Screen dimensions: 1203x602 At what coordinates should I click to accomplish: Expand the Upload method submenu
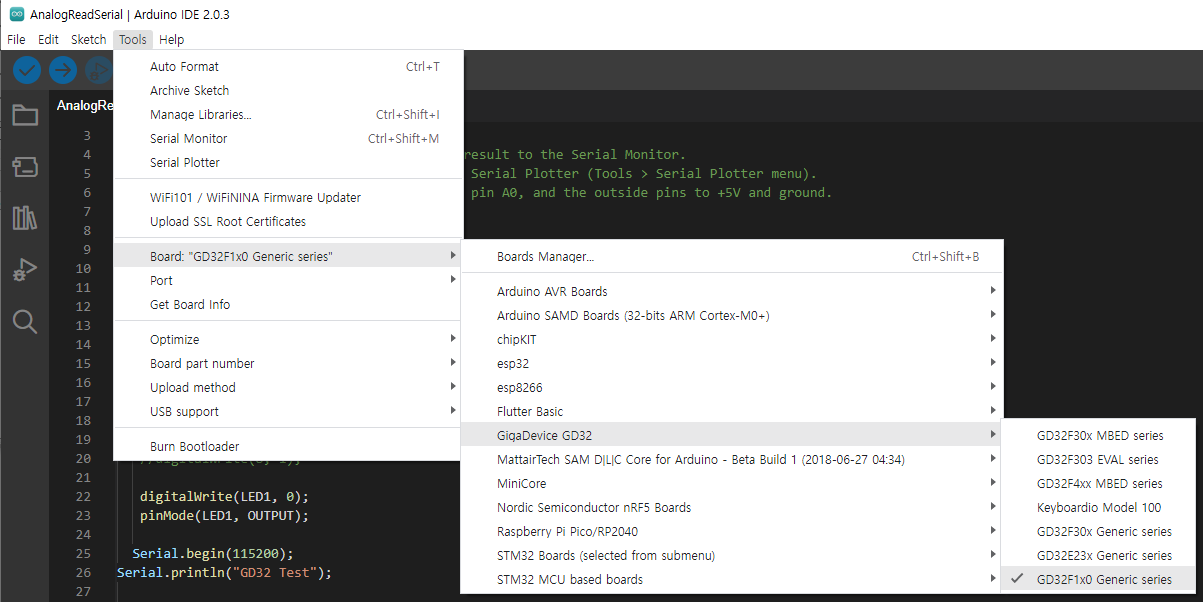pyautogui.click(x=288, y=388)
